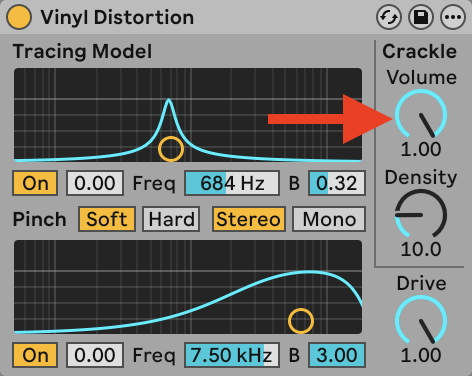The height and width of the screenshot is (376, 472).
Task: Click the hot-swap preset icon
Action: pos(389,17)
